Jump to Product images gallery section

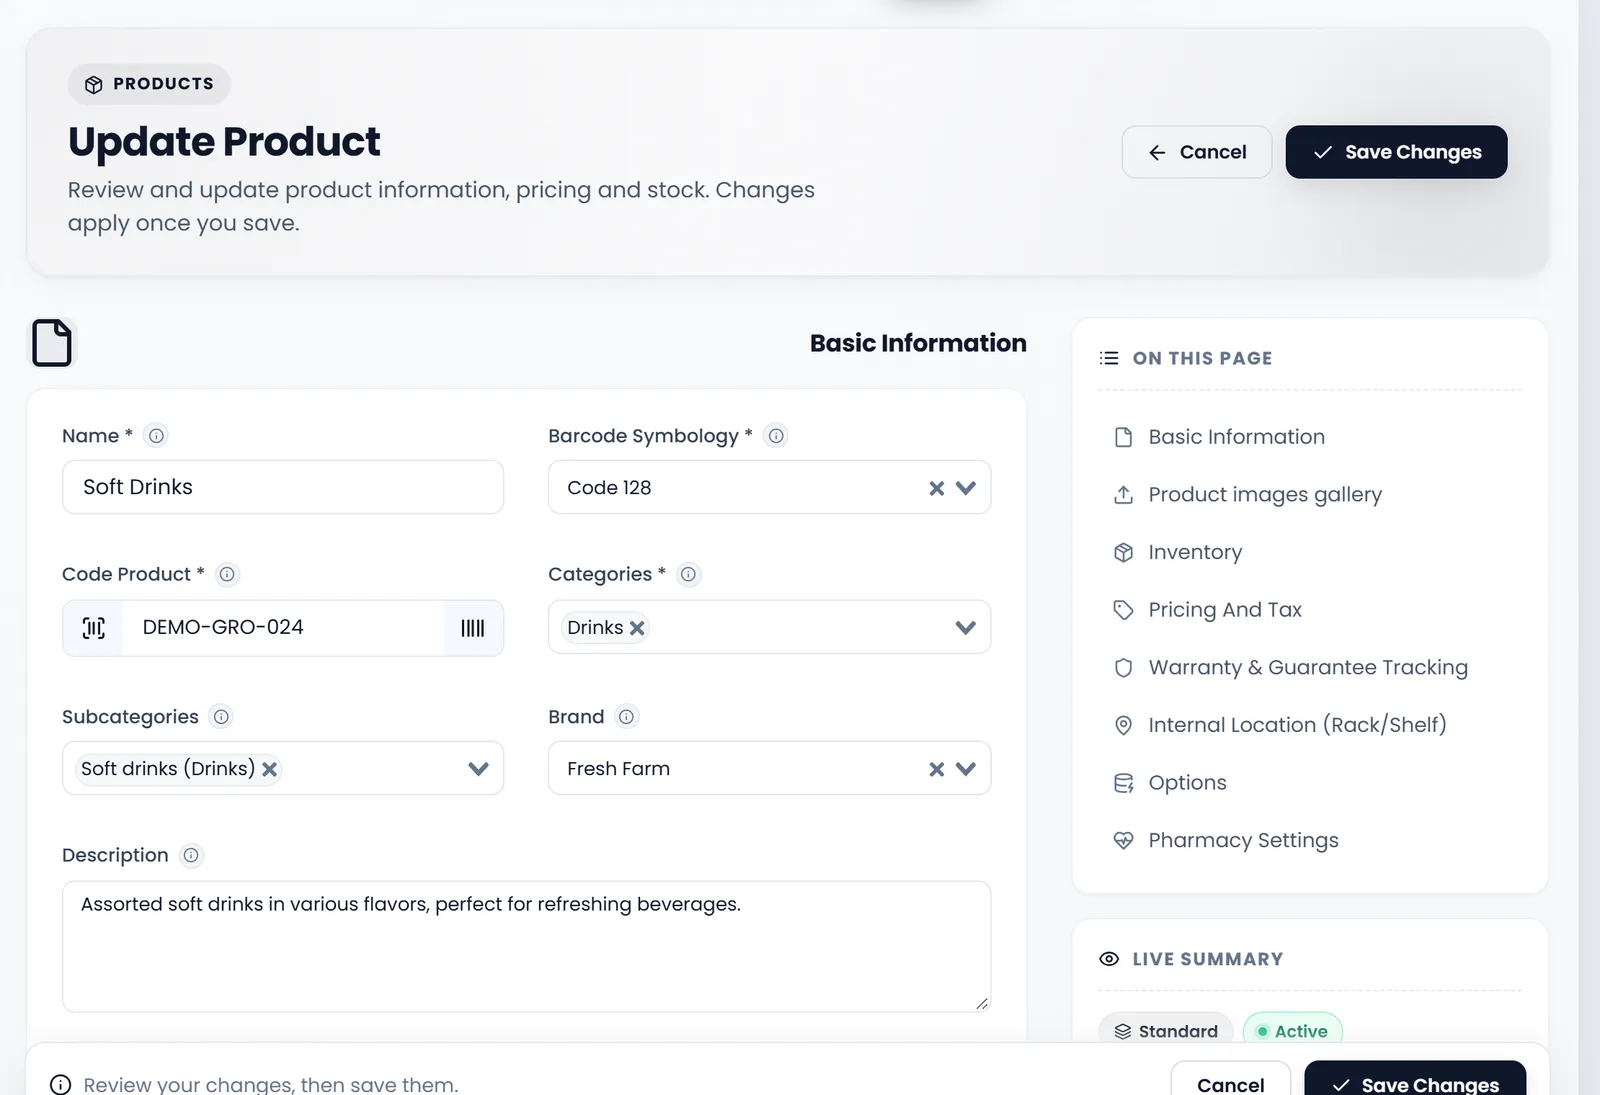1248,495
